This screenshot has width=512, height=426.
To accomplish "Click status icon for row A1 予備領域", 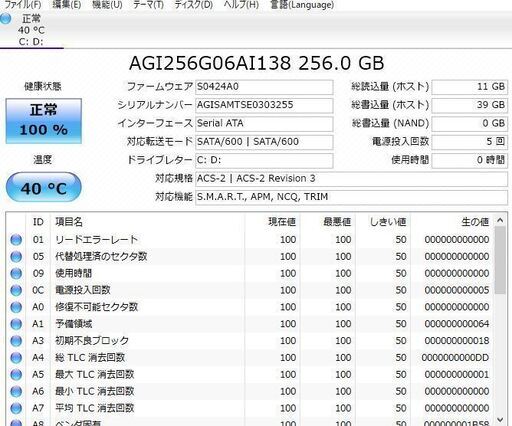I will pos(16,324).
